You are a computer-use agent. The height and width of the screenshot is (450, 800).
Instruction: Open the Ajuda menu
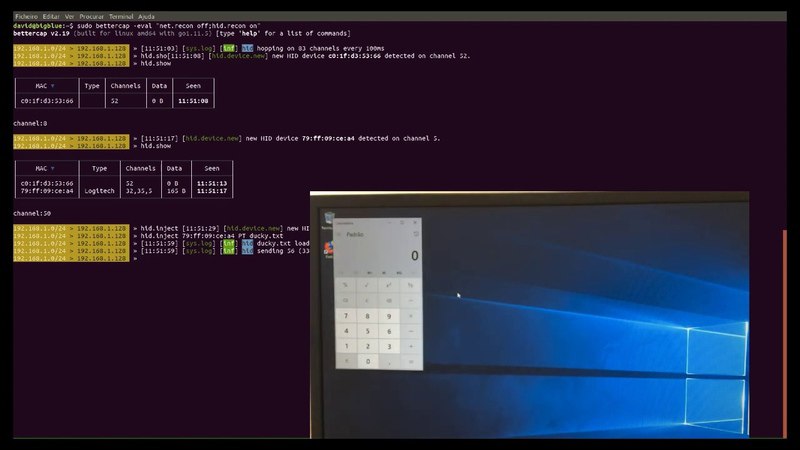tap(146, 16)
